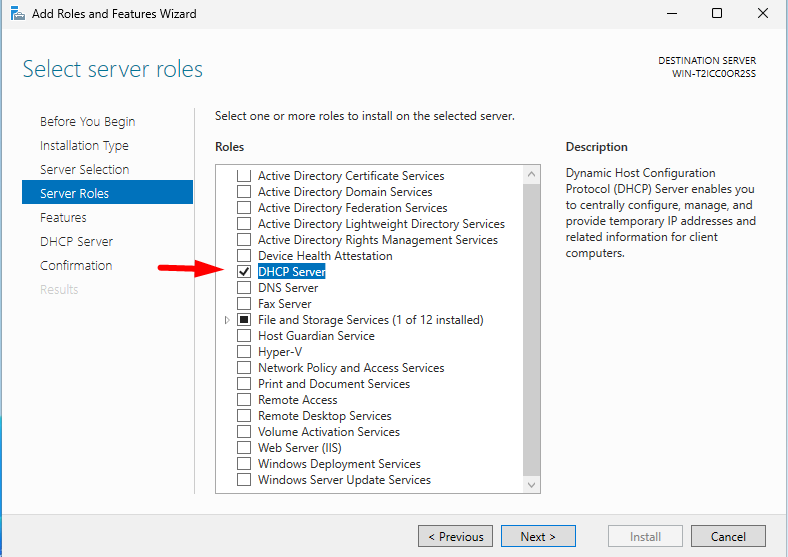Check Active Directory Federation Services role
This screenshot has width=788, height=557.
click(244, 208)
